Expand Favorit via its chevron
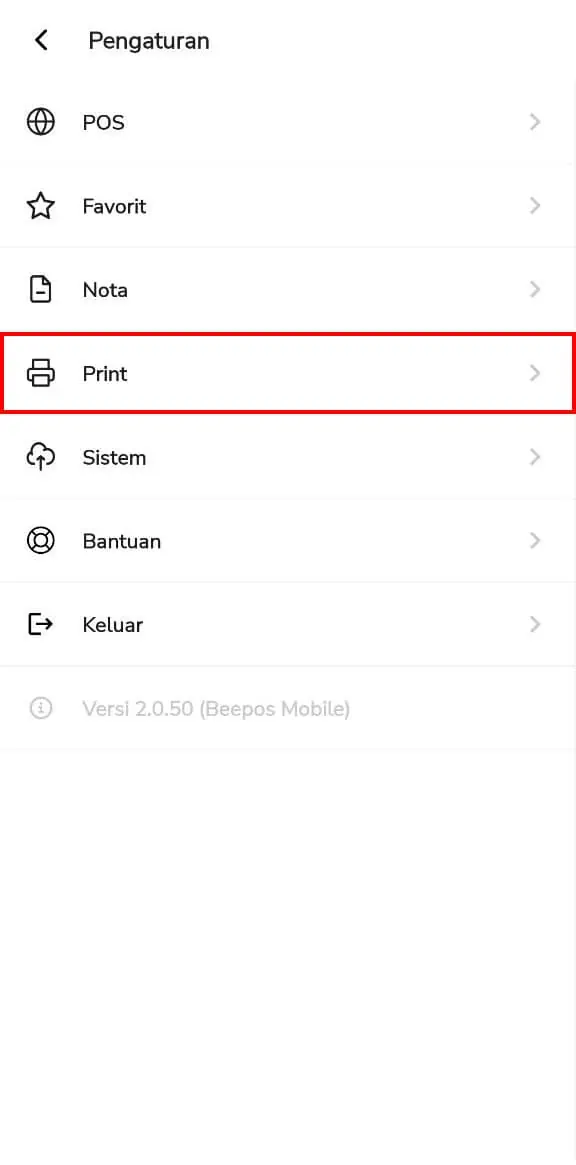 point(534,206)
